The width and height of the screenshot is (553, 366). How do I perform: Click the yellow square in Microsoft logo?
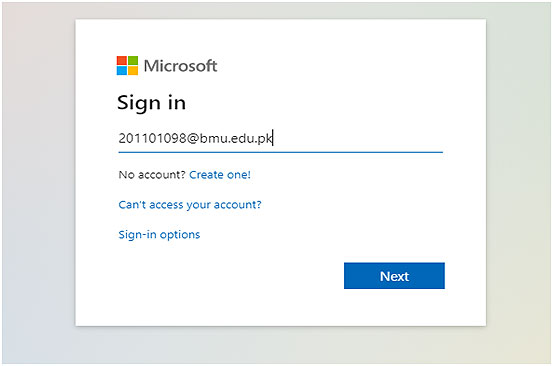133,71
